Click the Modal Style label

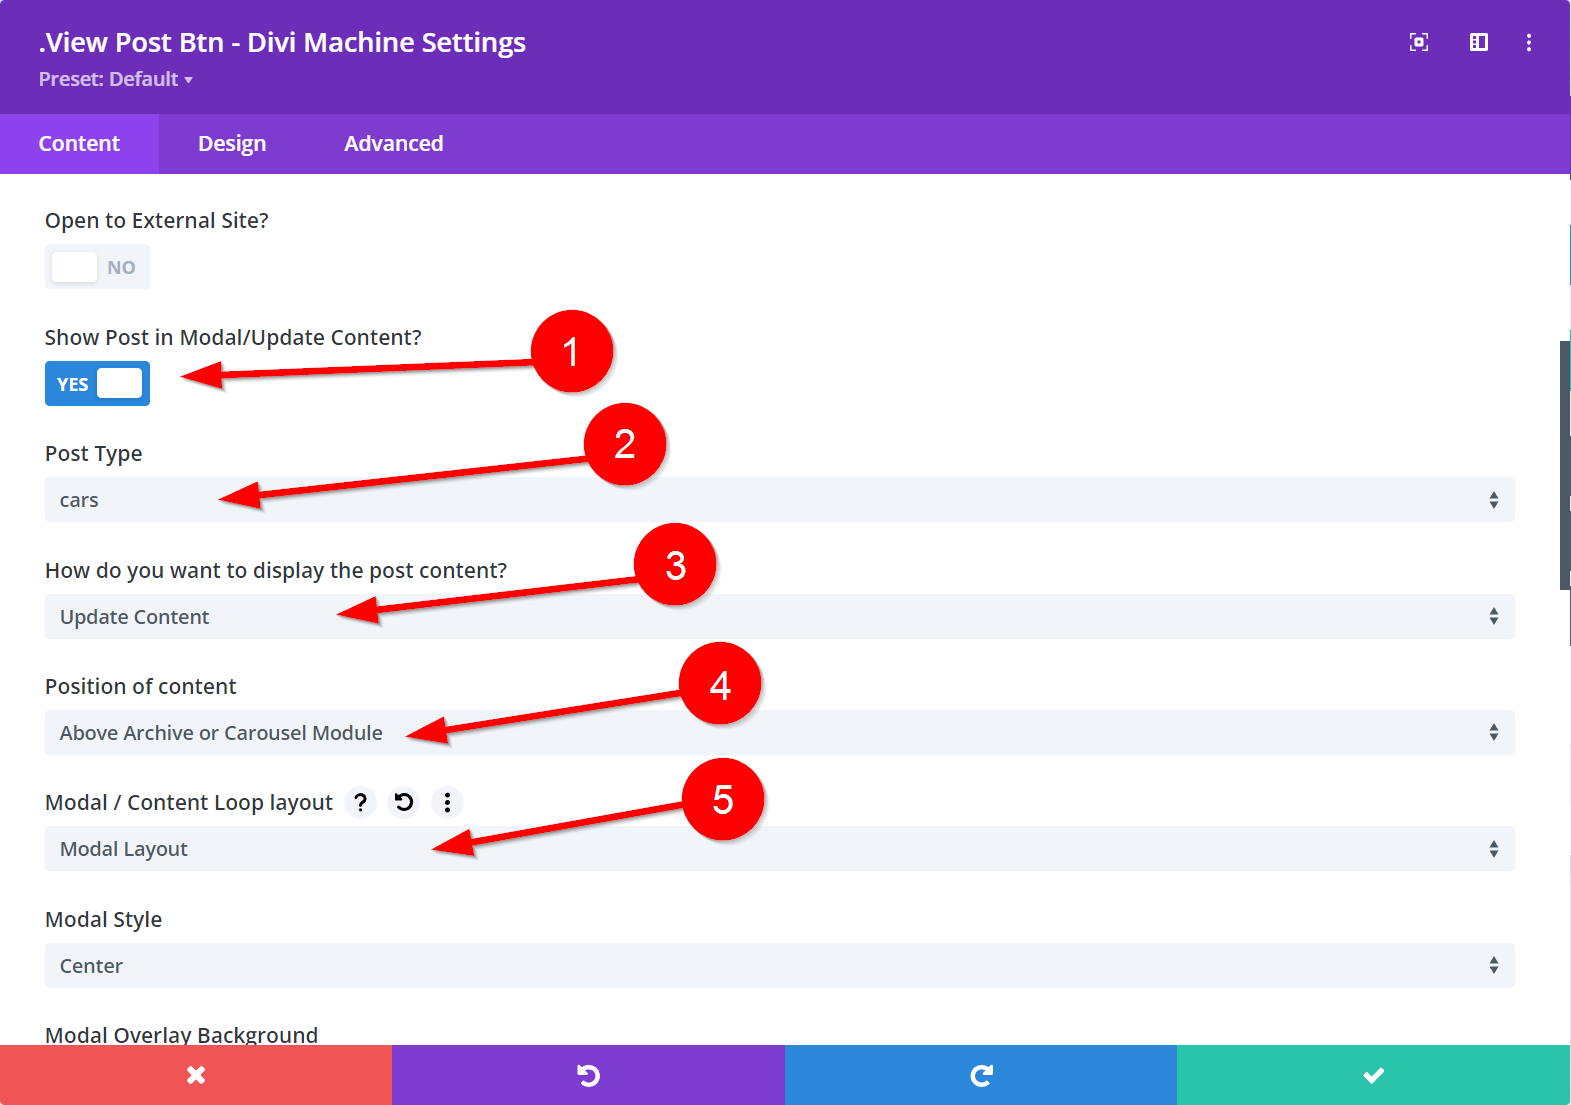click(103, 919)
